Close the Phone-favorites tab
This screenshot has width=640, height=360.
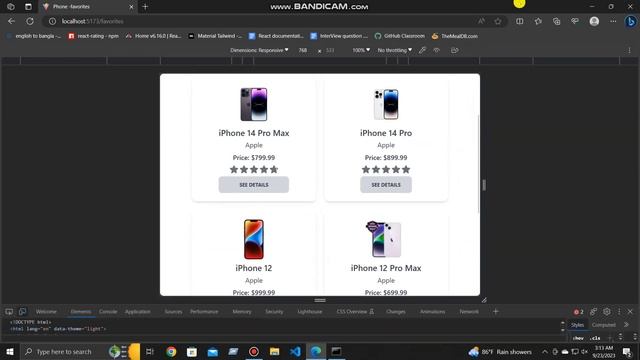point(131,7)
